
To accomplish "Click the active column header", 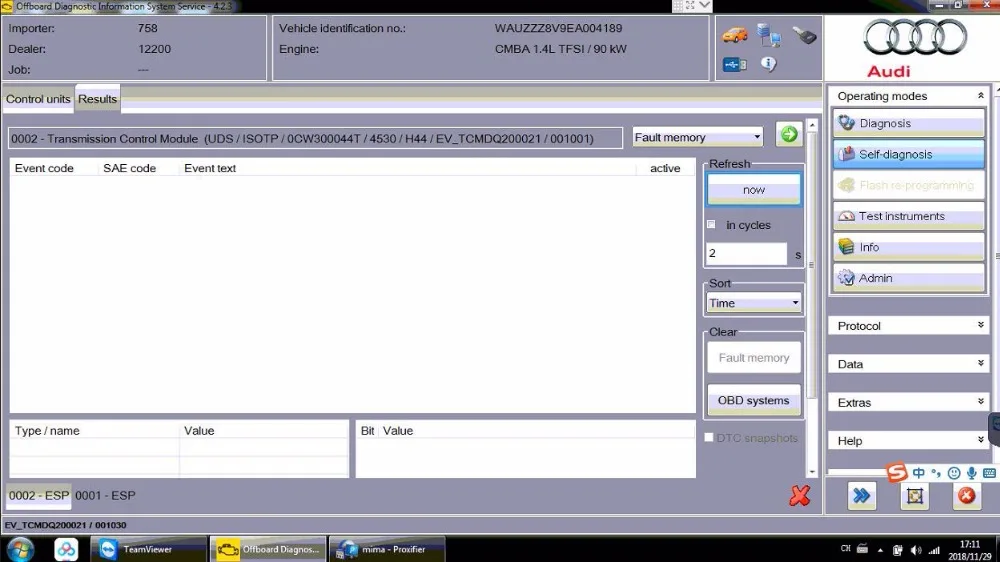I will (x=665, y=168).
